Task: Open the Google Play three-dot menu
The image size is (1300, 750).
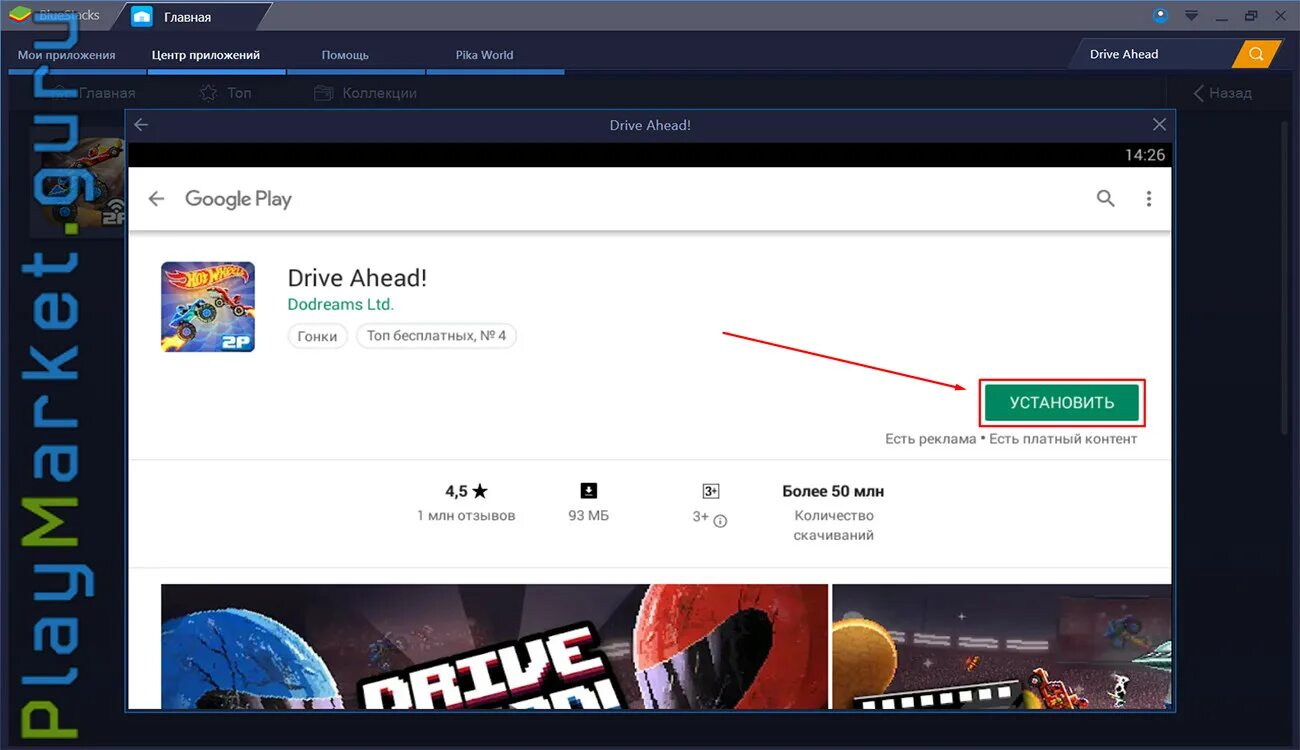Action: [x=1148, y=199]
